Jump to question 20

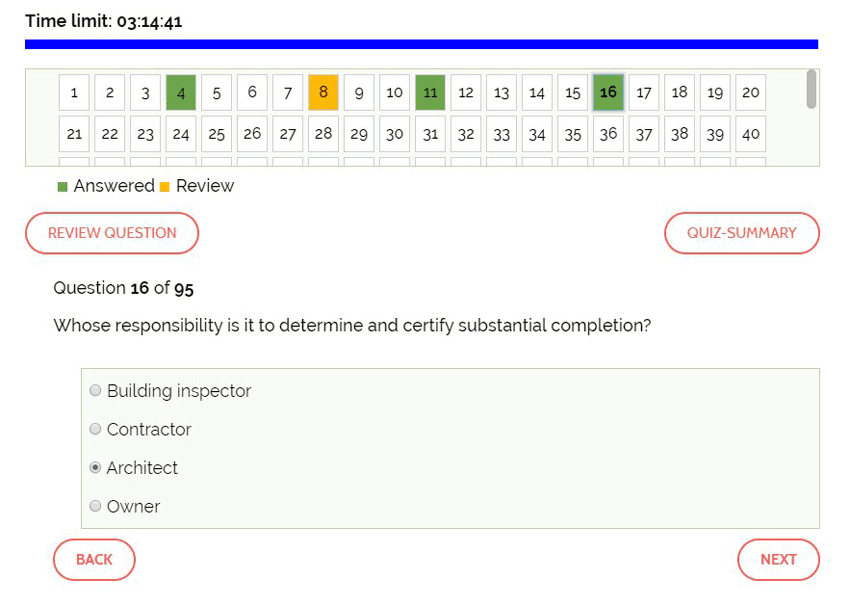(750, 93)
